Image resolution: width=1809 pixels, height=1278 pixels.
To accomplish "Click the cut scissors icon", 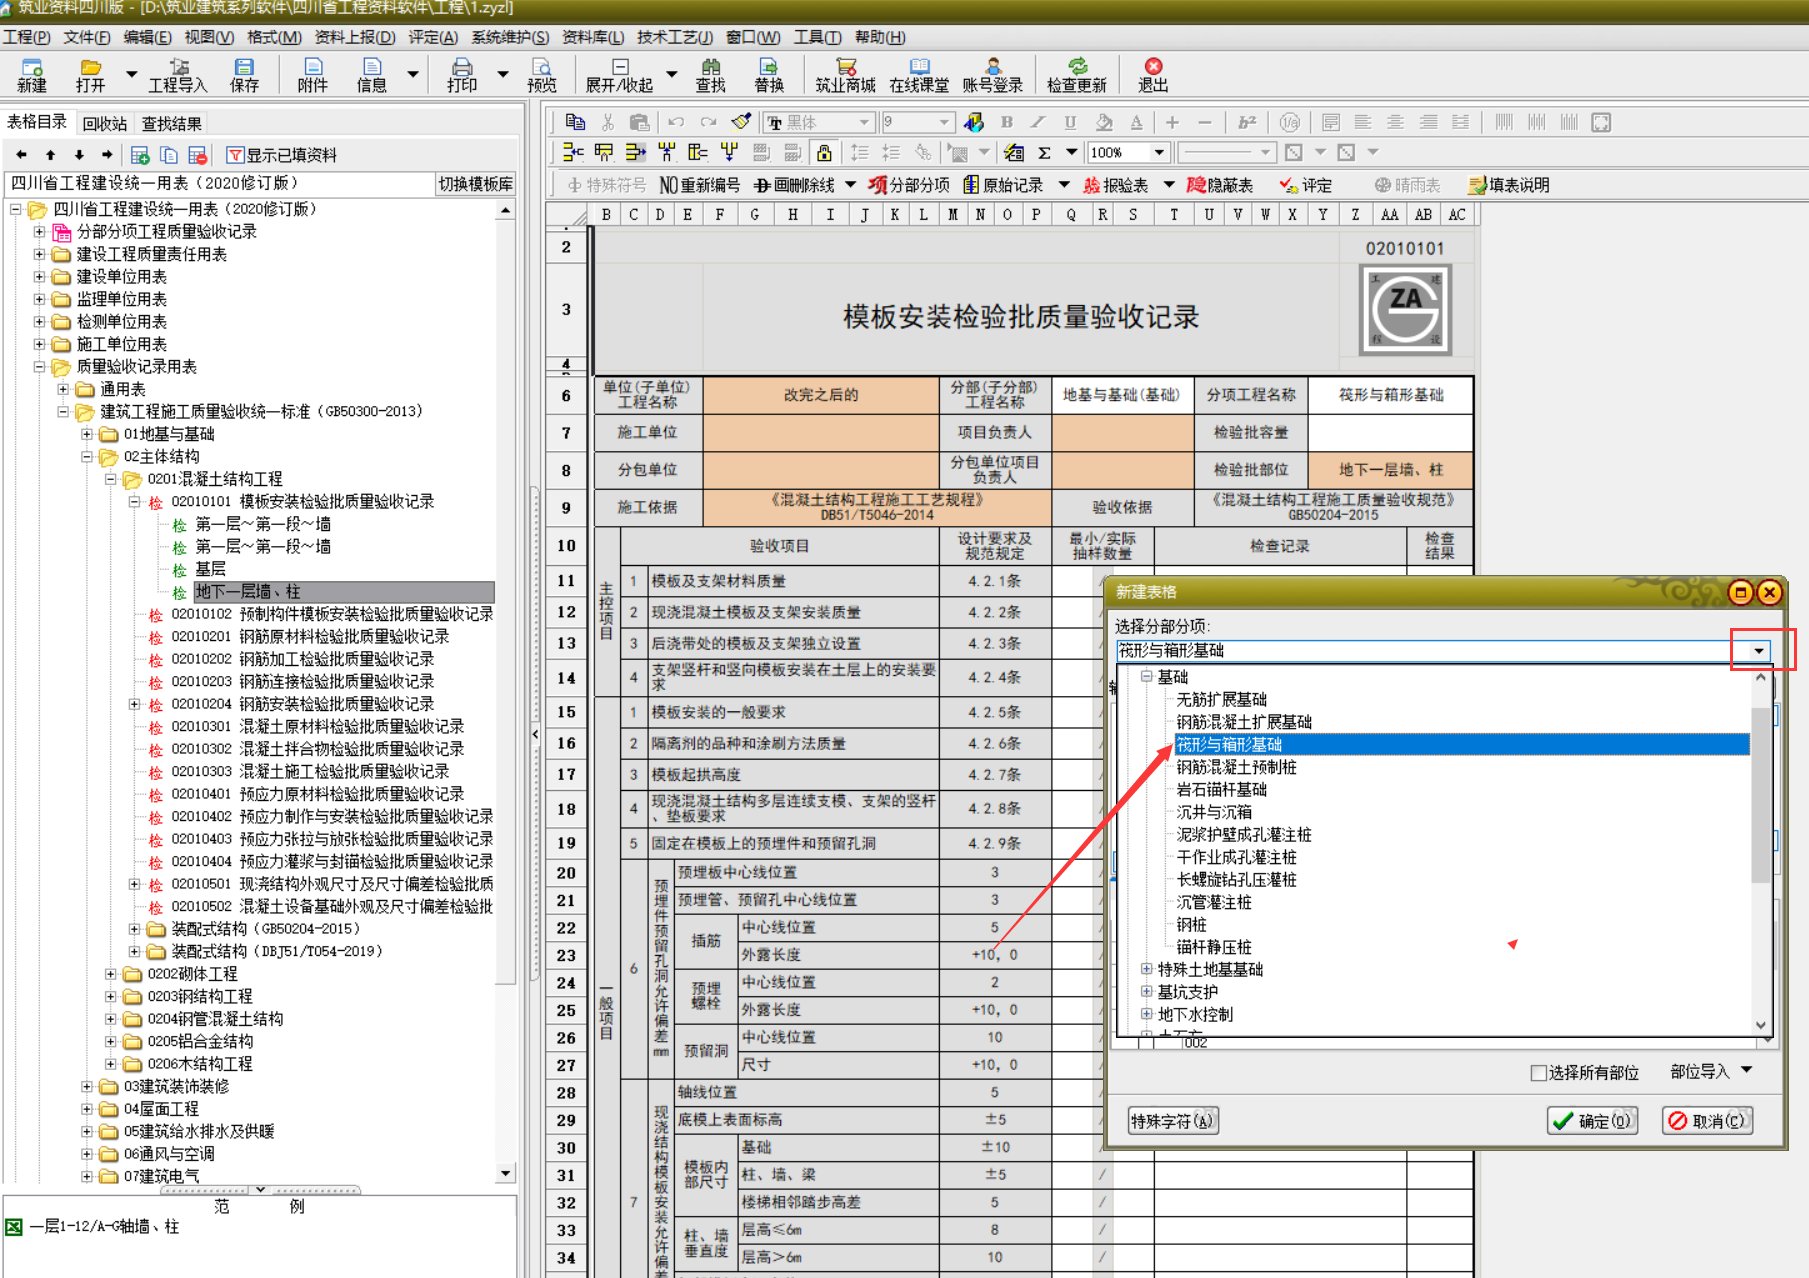I will pyautogui.click(x=607, y=122).
